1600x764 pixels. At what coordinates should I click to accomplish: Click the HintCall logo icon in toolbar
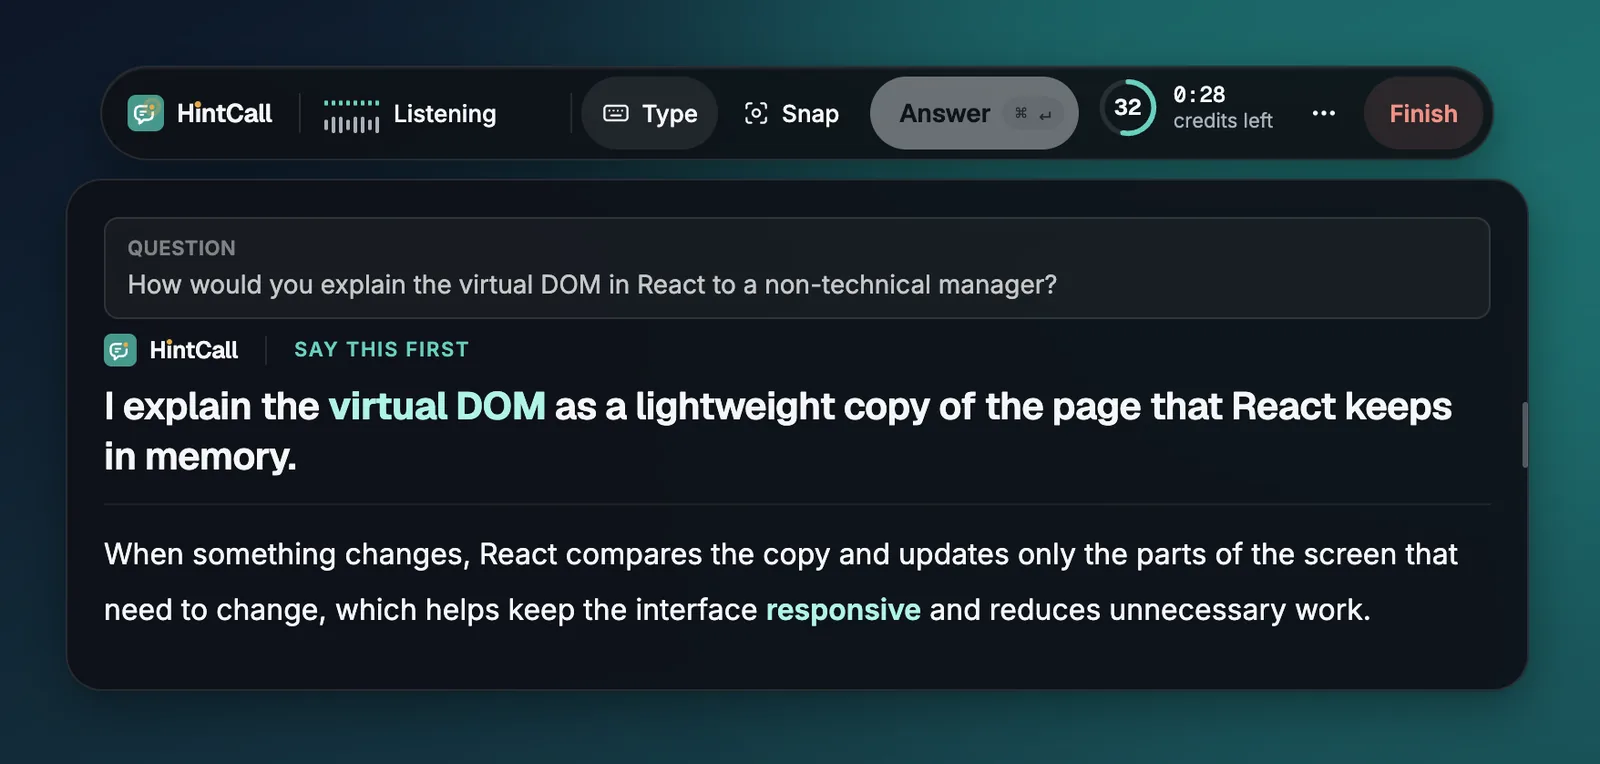click(145, 113)
